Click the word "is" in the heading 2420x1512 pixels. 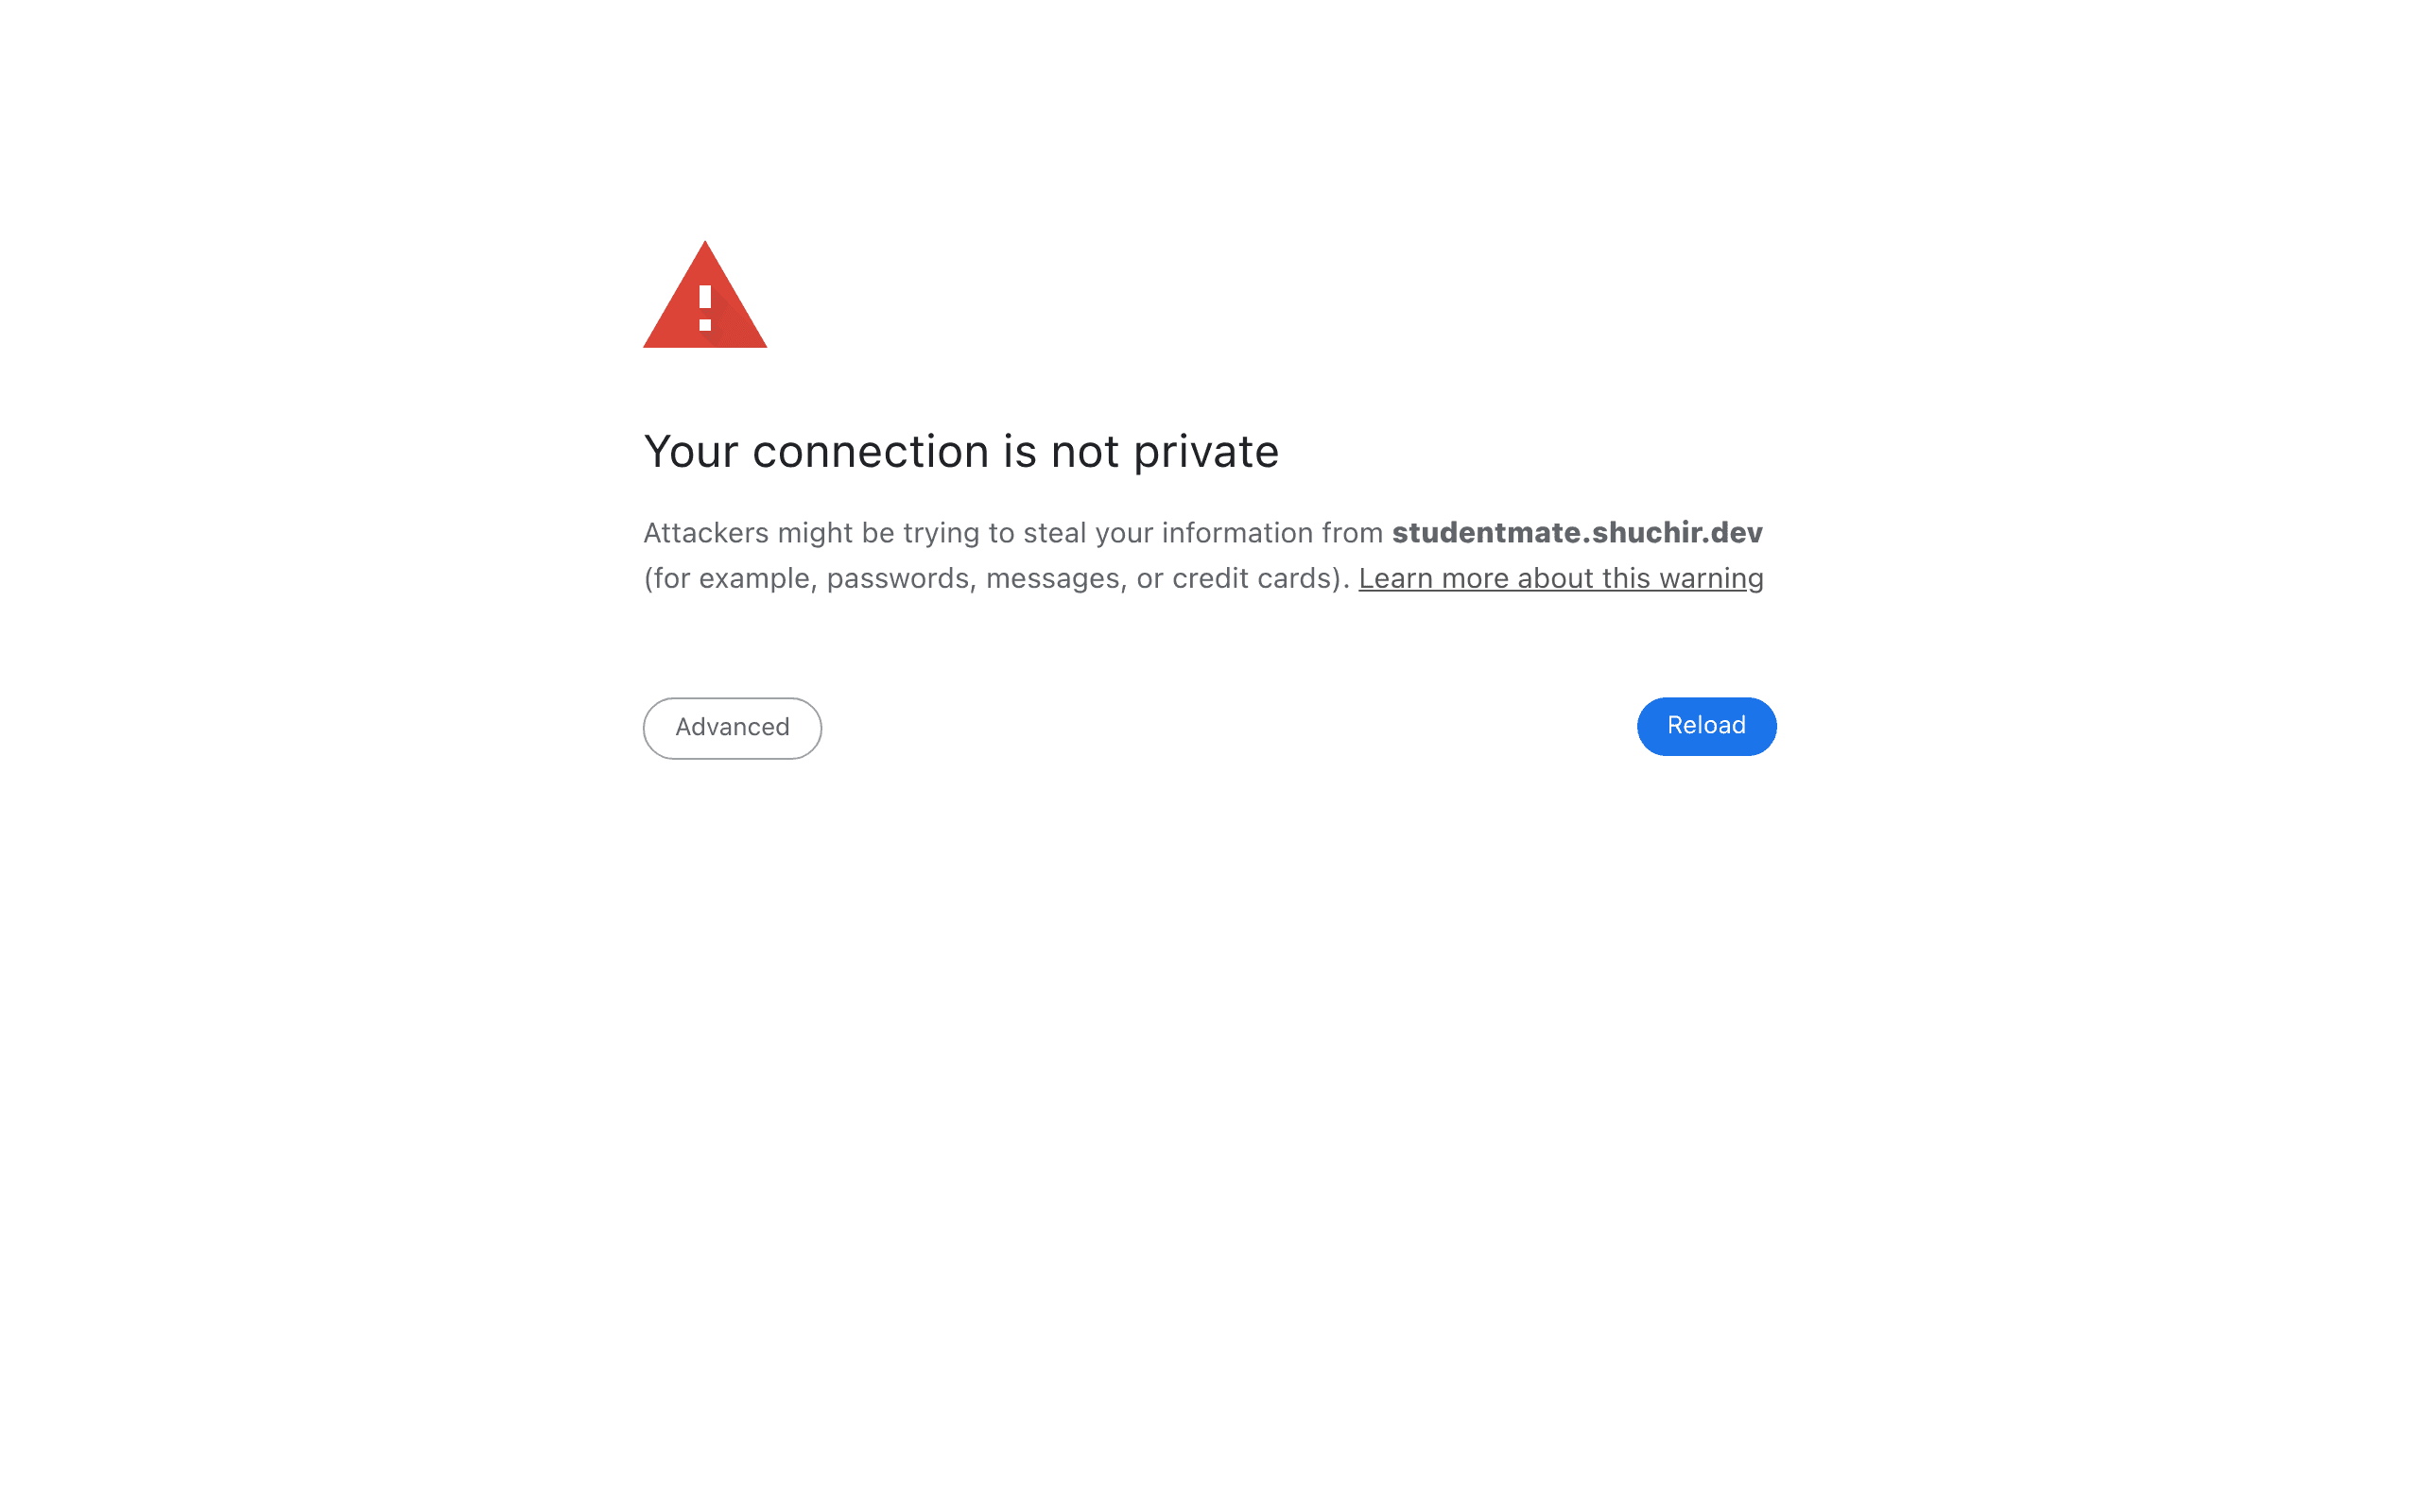coord(1020,451)
